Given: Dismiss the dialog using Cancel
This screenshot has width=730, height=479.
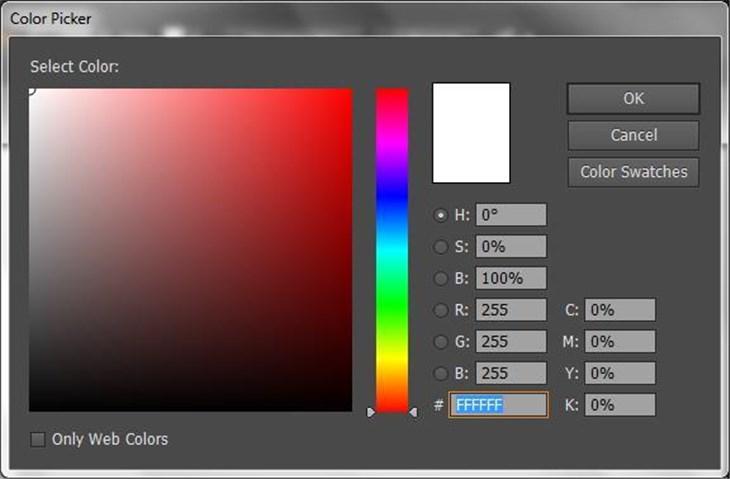Looking at the screenshot, I should pyautogui.click(x=633, y=135).
